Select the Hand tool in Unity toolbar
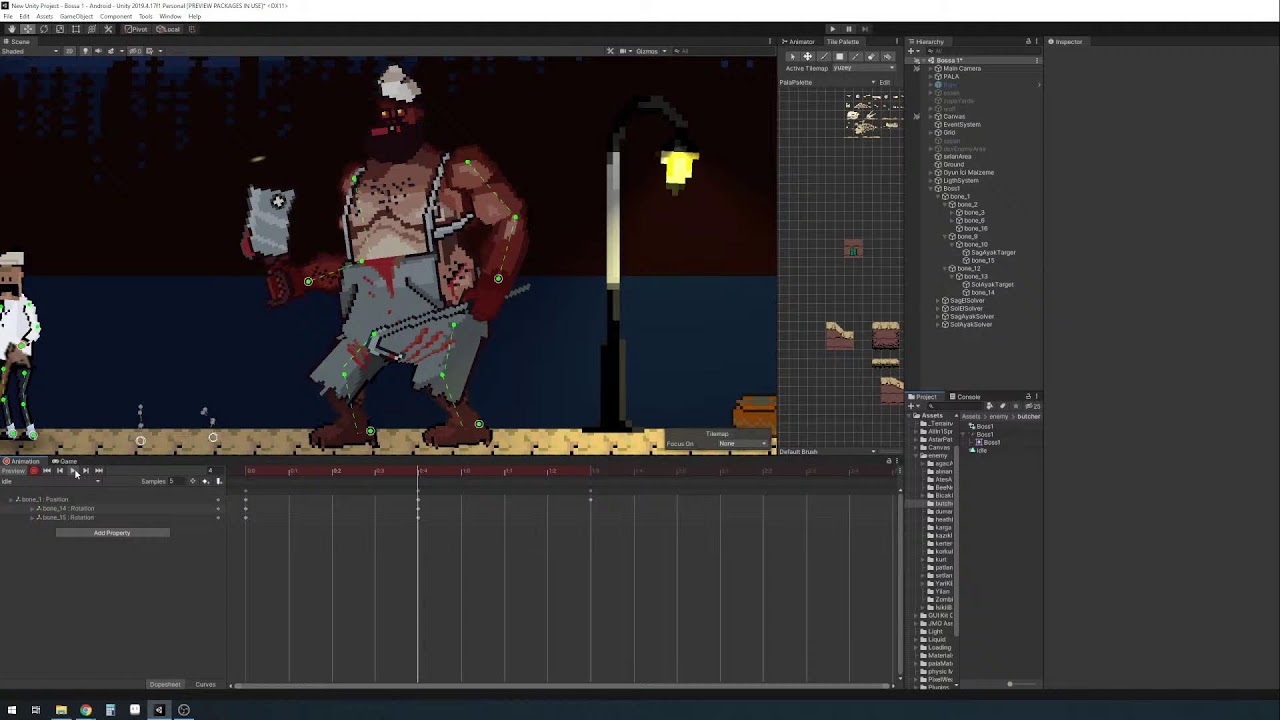1280x720 pixels. coord(11,29)
